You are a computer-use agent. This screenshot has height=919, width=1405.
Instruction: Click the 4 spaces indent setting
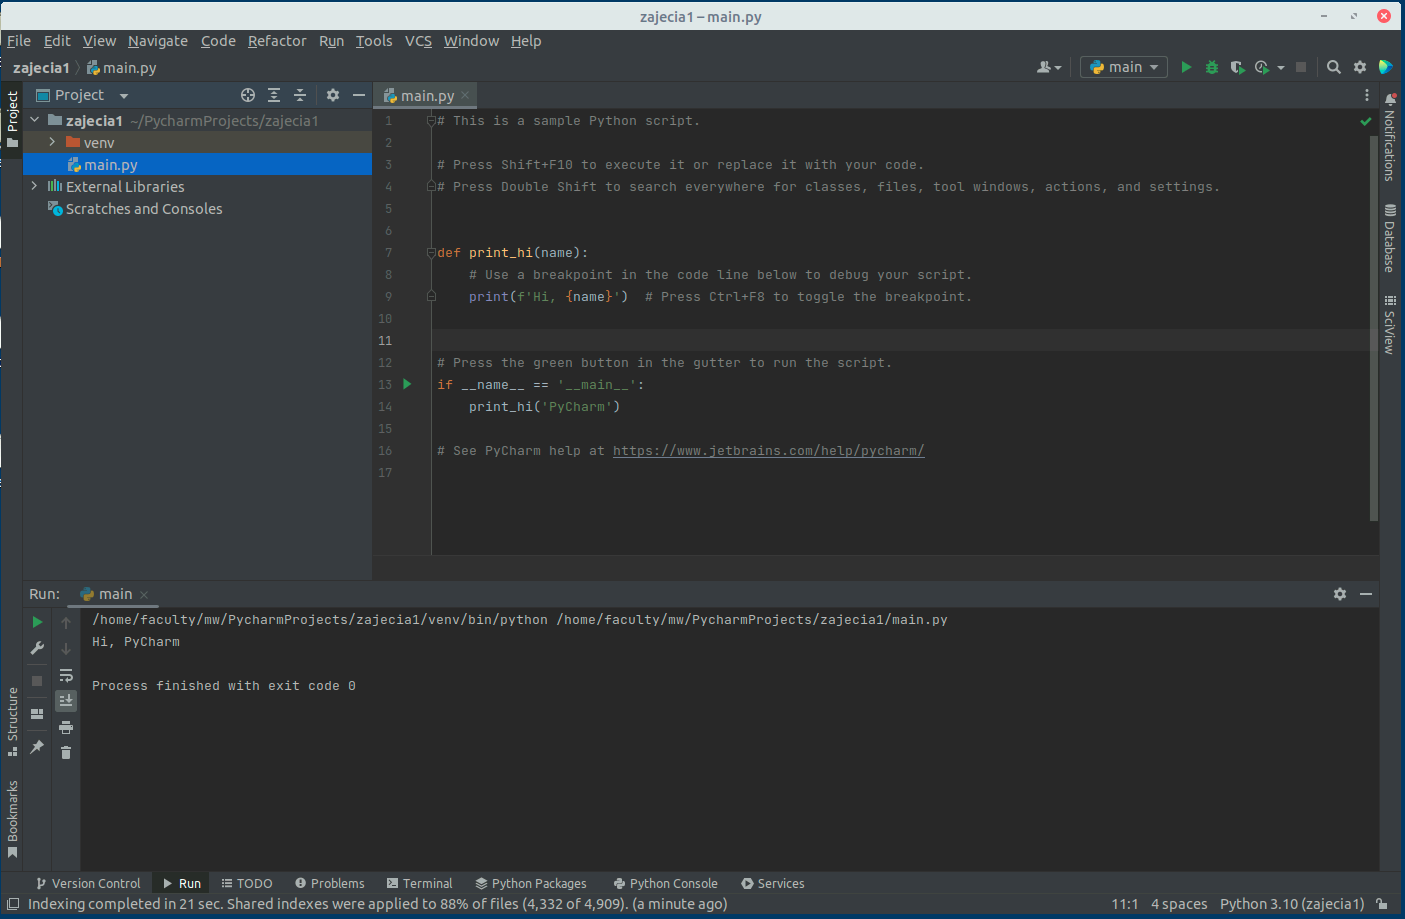tap(1179, 904)
